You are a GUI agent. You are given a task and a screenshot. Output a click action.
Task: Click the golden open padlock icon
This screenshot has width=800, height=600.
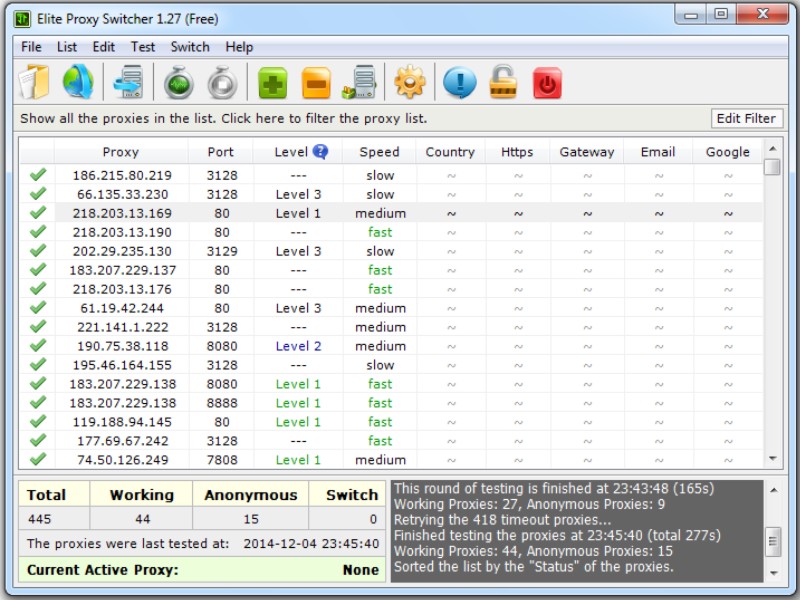(x=503, y=82)
